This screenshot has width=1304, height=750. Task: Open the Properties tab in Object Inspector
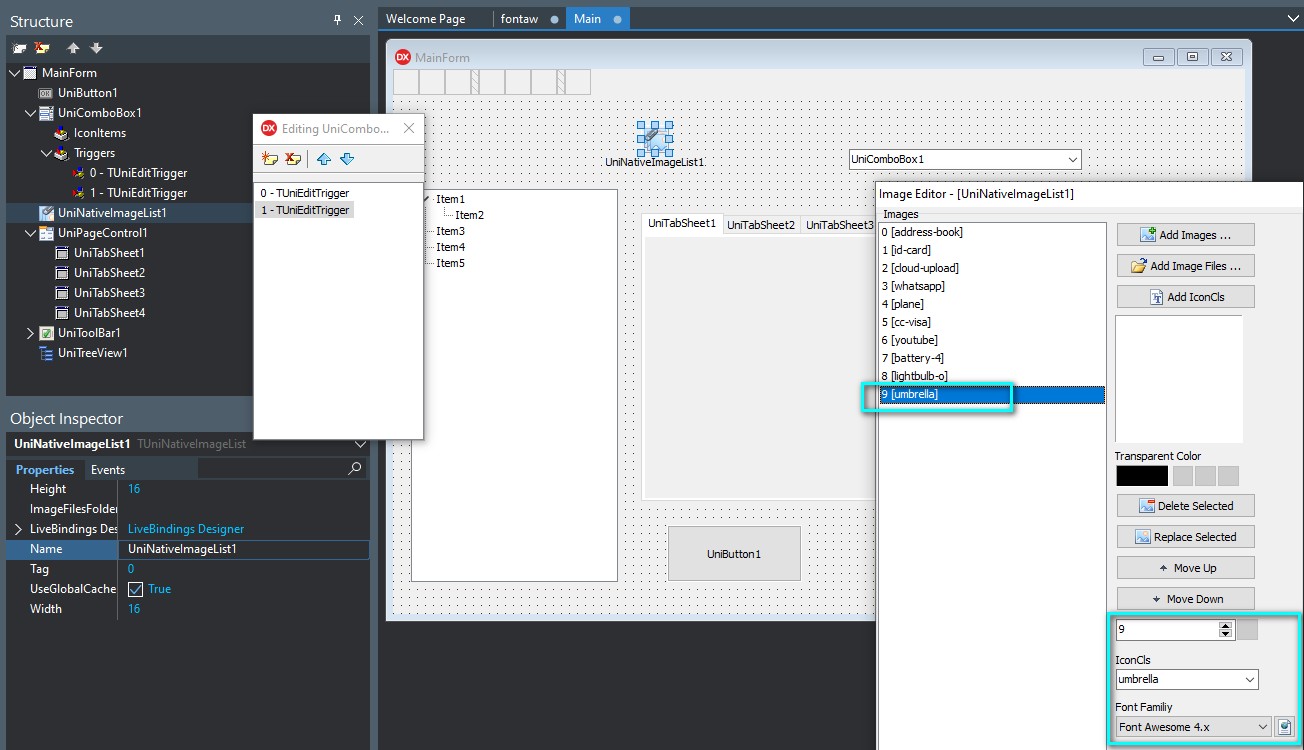pyautogui.click(x=45, y=469)
